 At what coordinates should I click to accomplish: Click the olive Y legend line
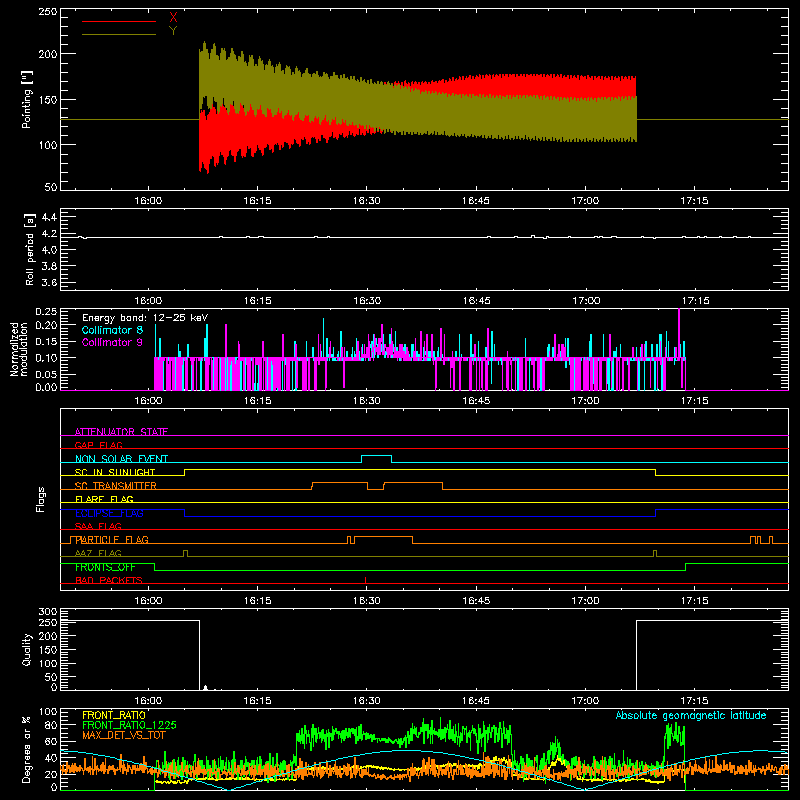[119, 34]
